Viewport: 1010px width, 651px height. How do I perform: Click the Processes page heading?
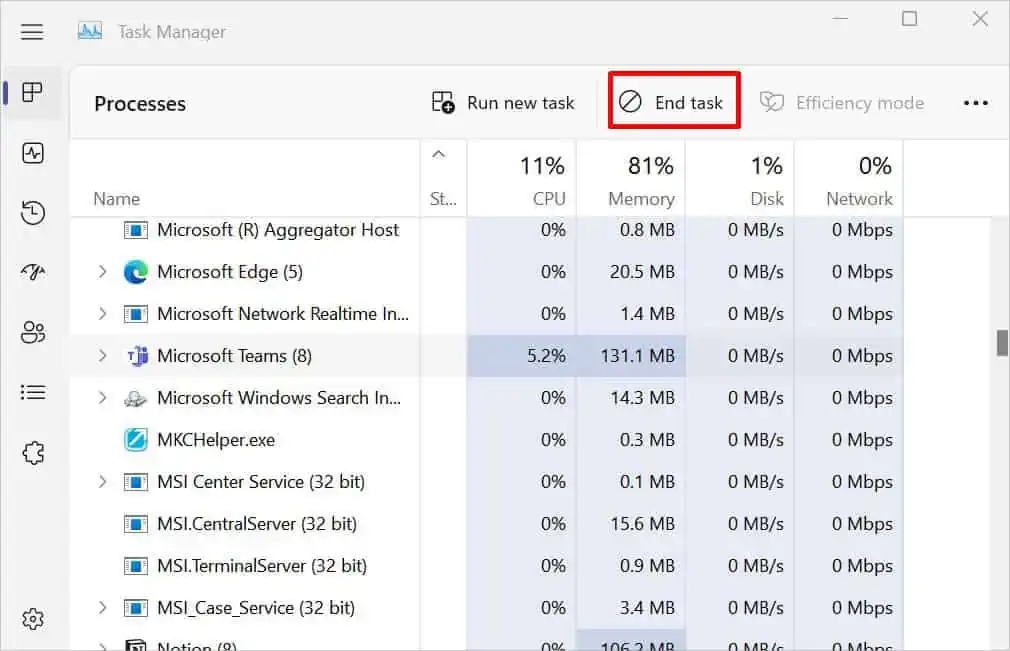pyautogui.click(x=140, y=104)
